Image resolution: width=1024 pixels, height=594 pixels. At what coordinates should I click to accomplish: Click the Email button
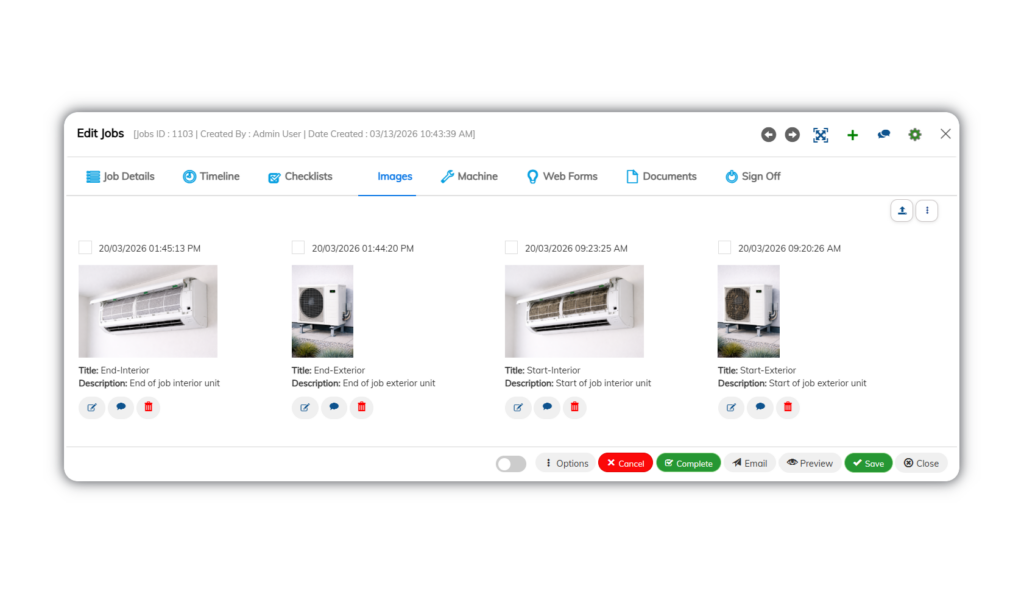tap(750, 463)
